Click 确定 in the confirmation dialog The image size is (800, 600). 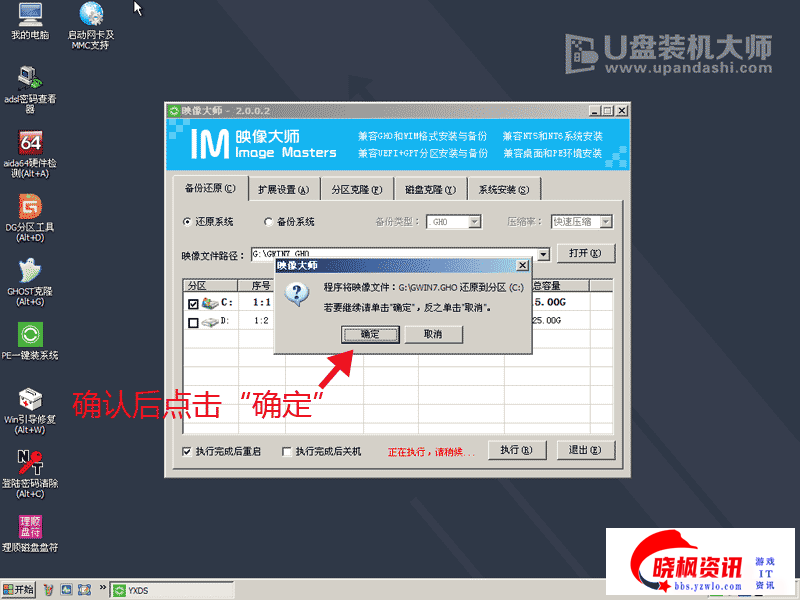[370, 334]
